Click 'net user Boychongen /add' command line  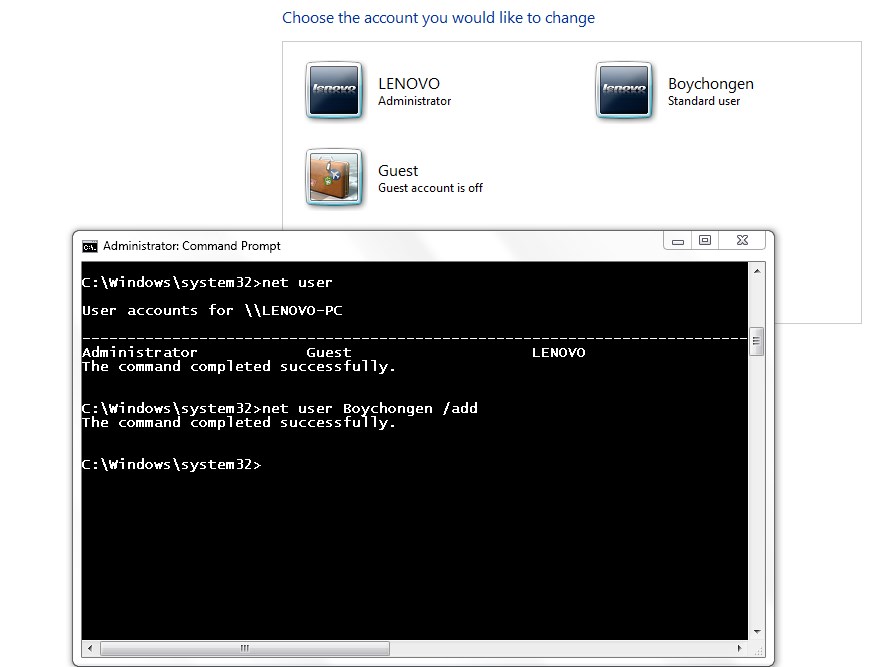pos(279,409)
